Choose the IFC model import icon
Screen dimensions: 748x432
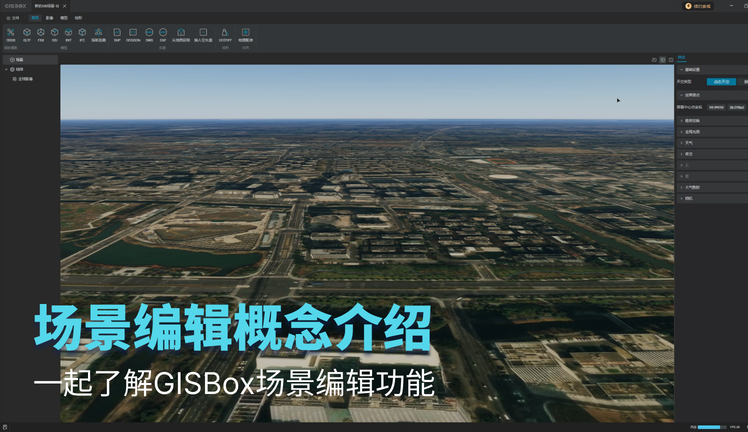coord(82,34)
